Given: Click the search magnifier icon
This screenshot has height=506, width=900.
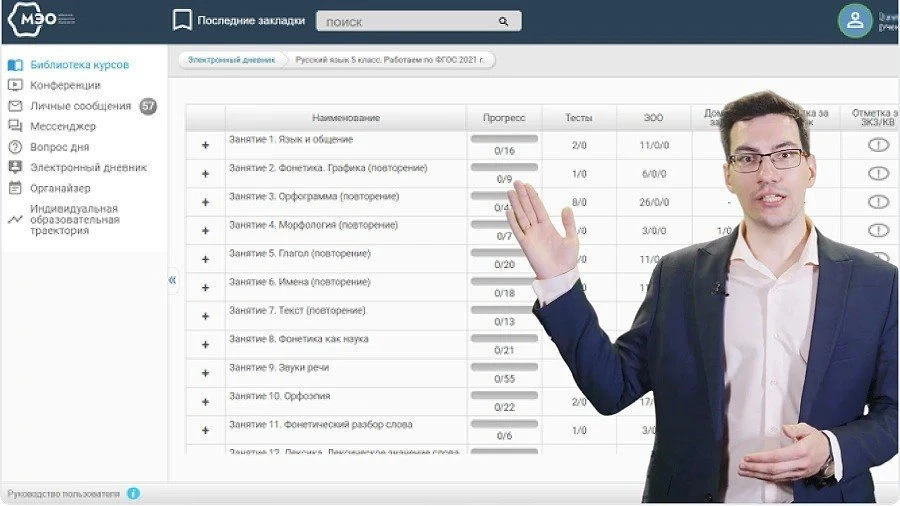Looking at the screenshot, I should [x=503, y=21].
